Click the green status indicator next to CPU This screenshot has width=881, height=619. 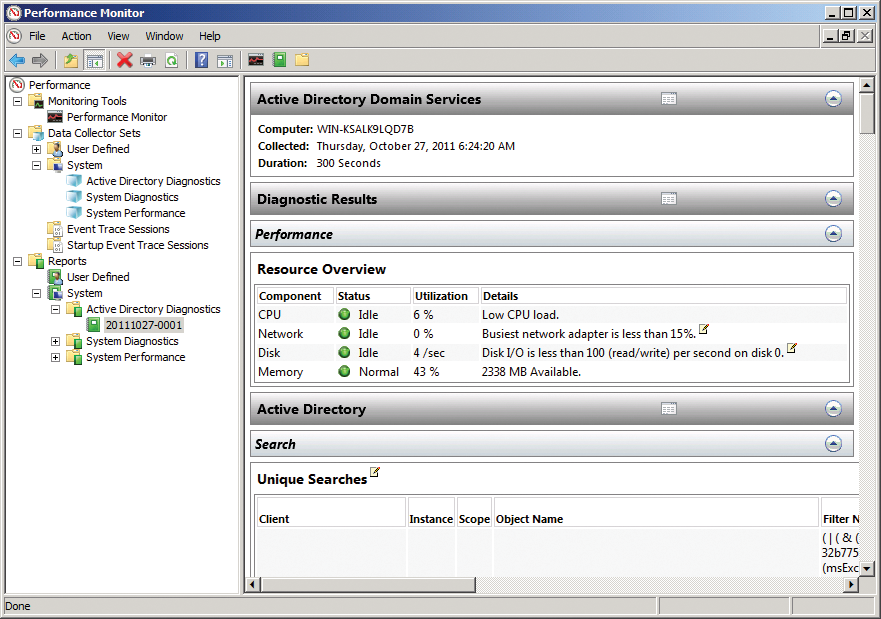pyautogui.click(x=344, y=314)
